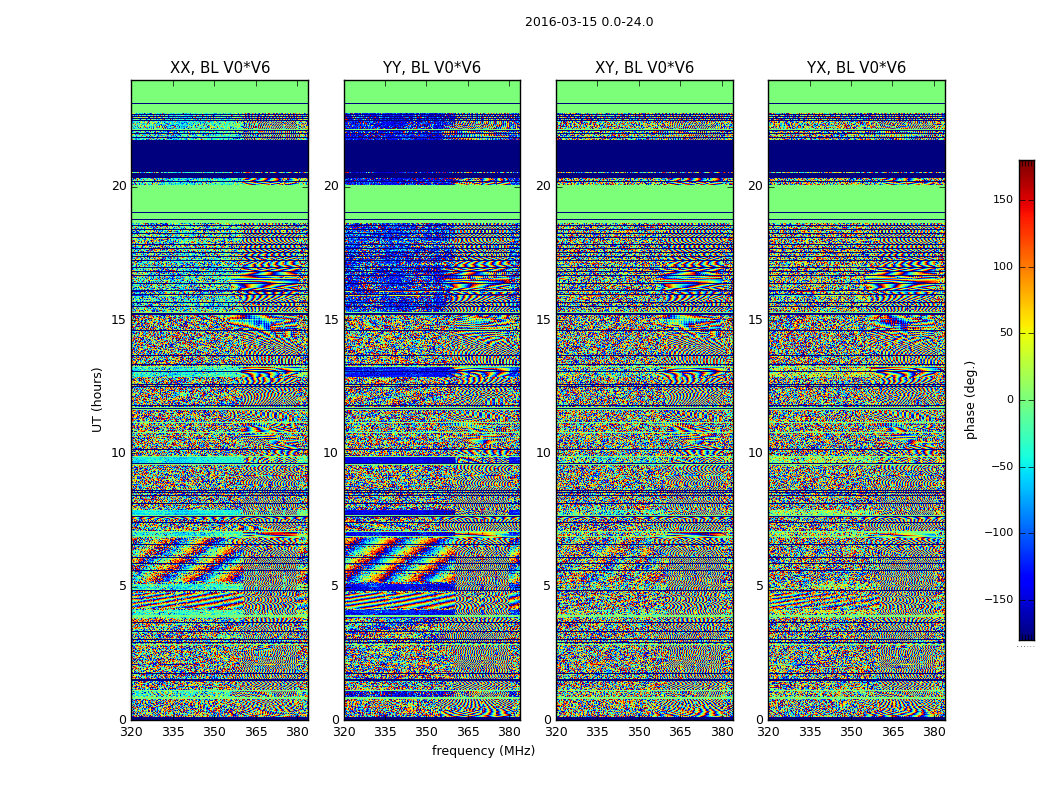Click the "UT (hours)" y-axis label
The height and width of the screenshot is (800, 1050).
pos(97,400)
